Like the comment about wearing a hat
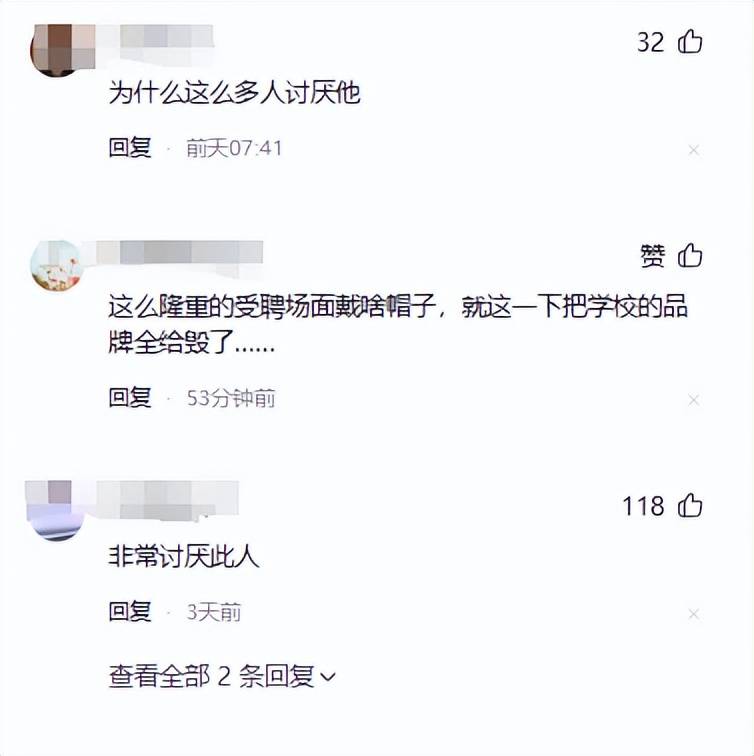 point(690,255)
